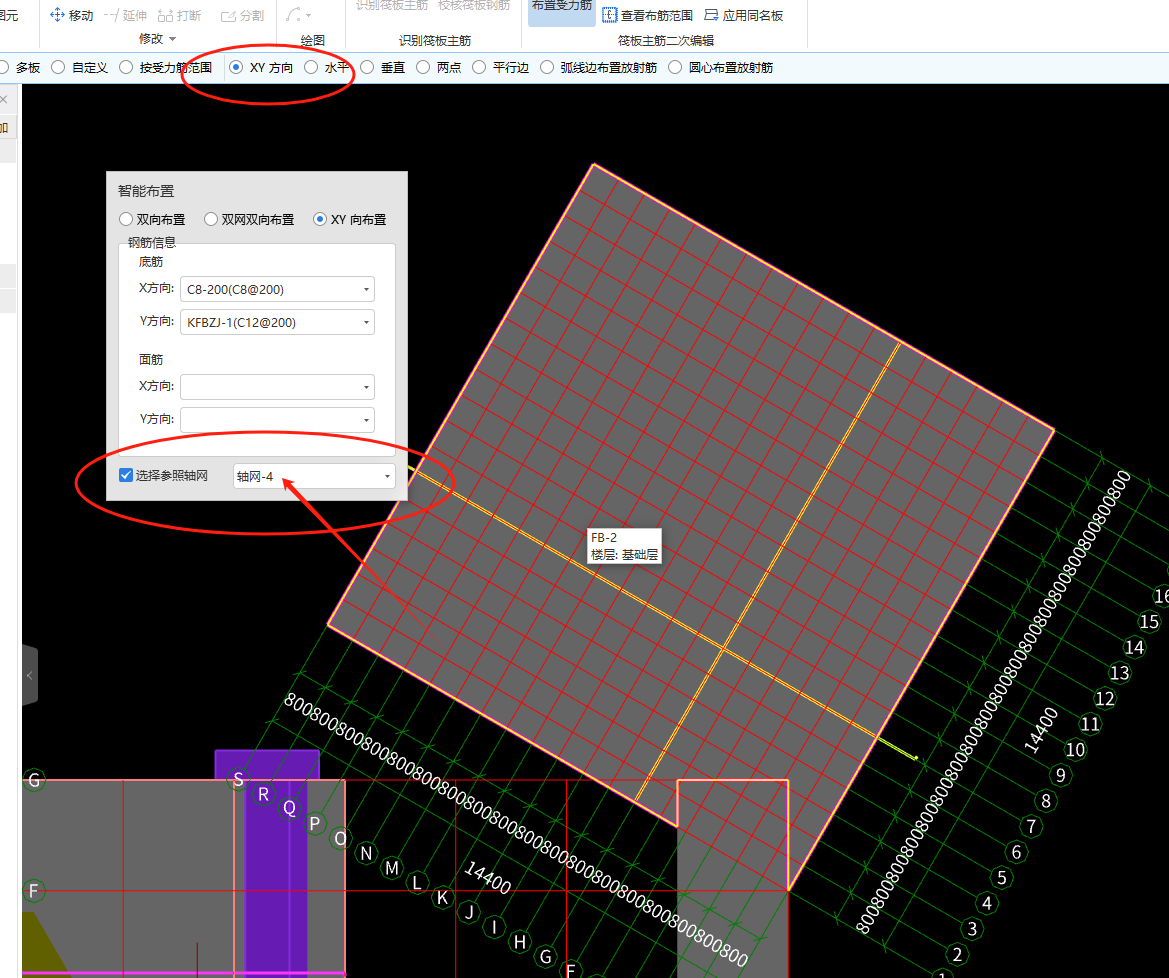Image resolution: width=1169 pixels, height=978 pixels.
Task: Click axis bubble P
Action: [x=315, y=824]
